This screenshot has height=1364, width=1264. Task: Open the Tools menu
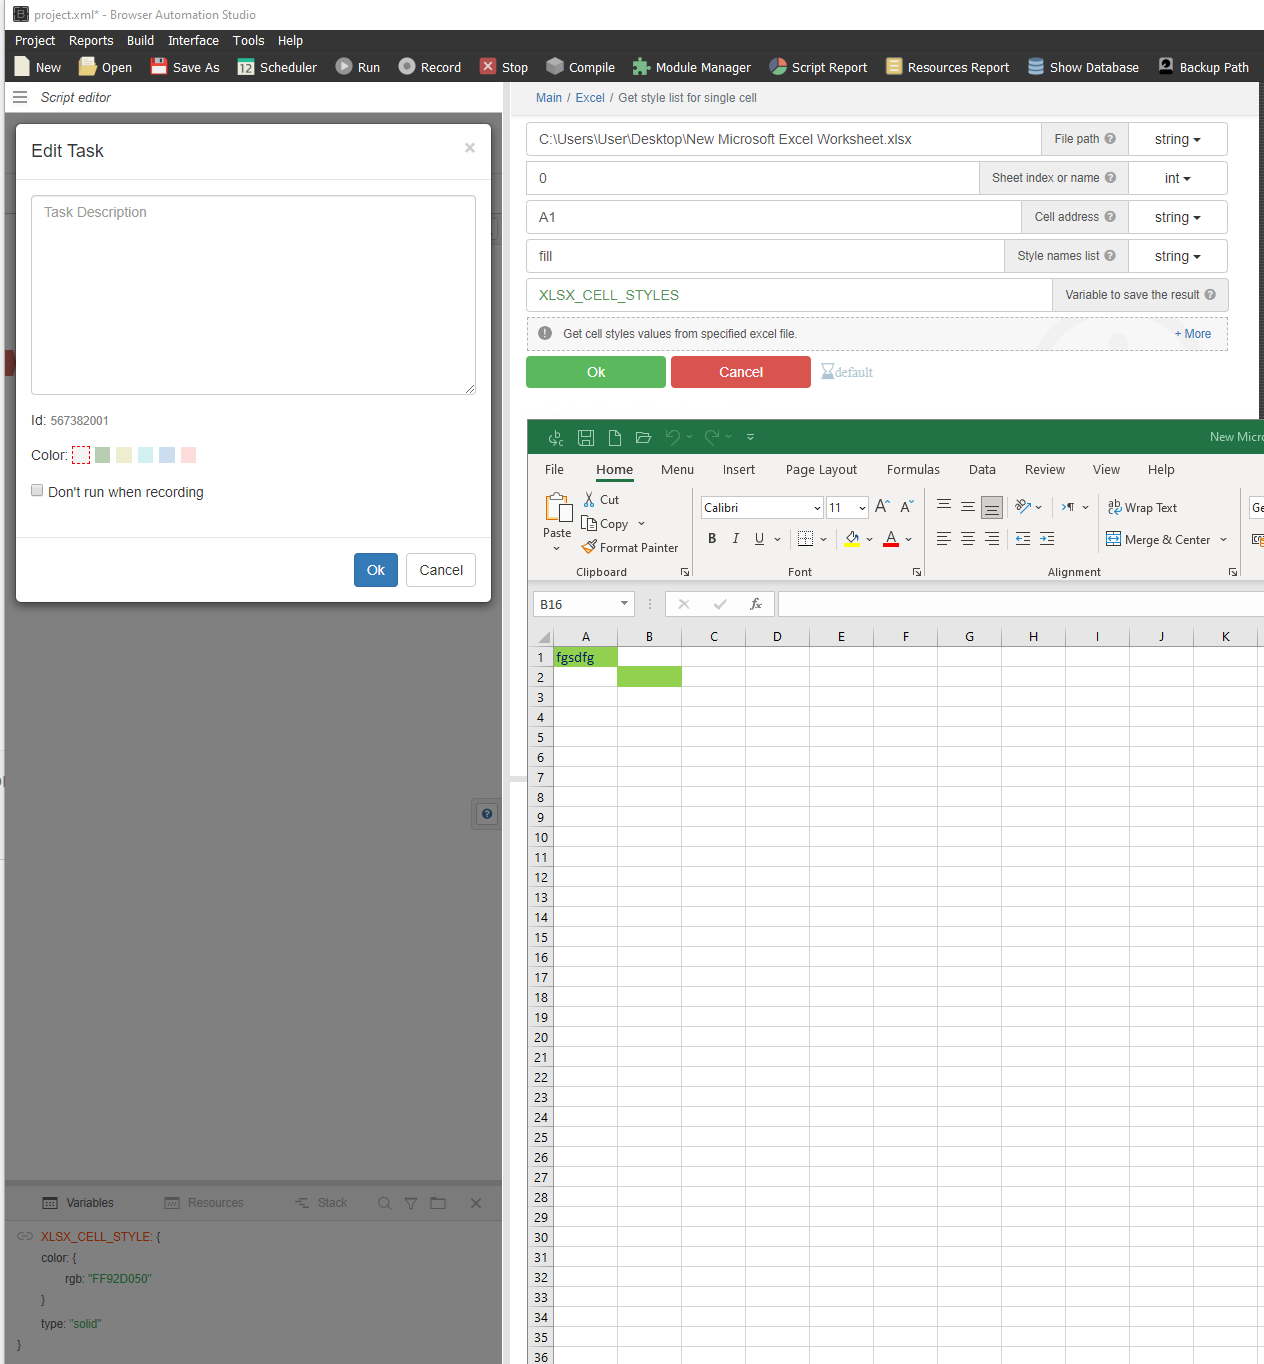248,41
